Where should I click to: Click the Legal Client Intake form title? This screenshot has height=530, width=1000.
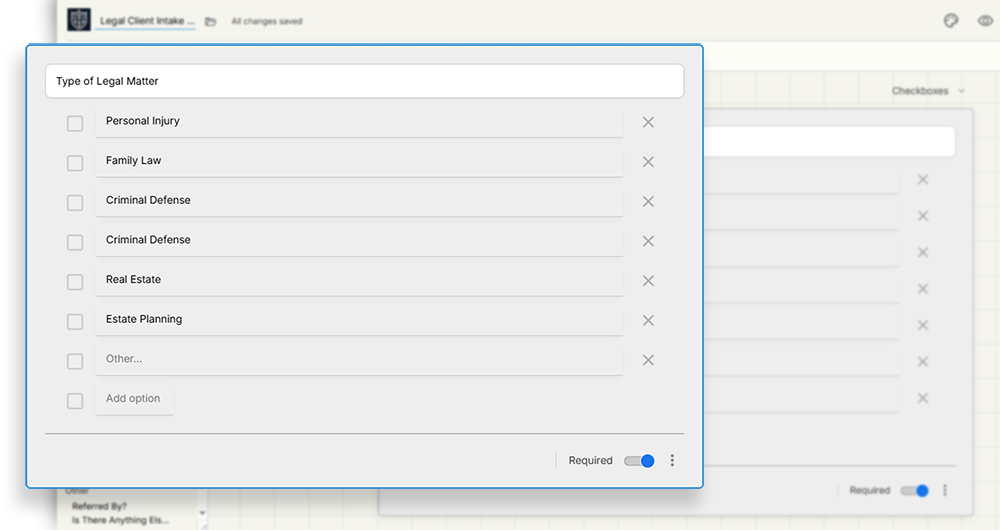point(147,20)
